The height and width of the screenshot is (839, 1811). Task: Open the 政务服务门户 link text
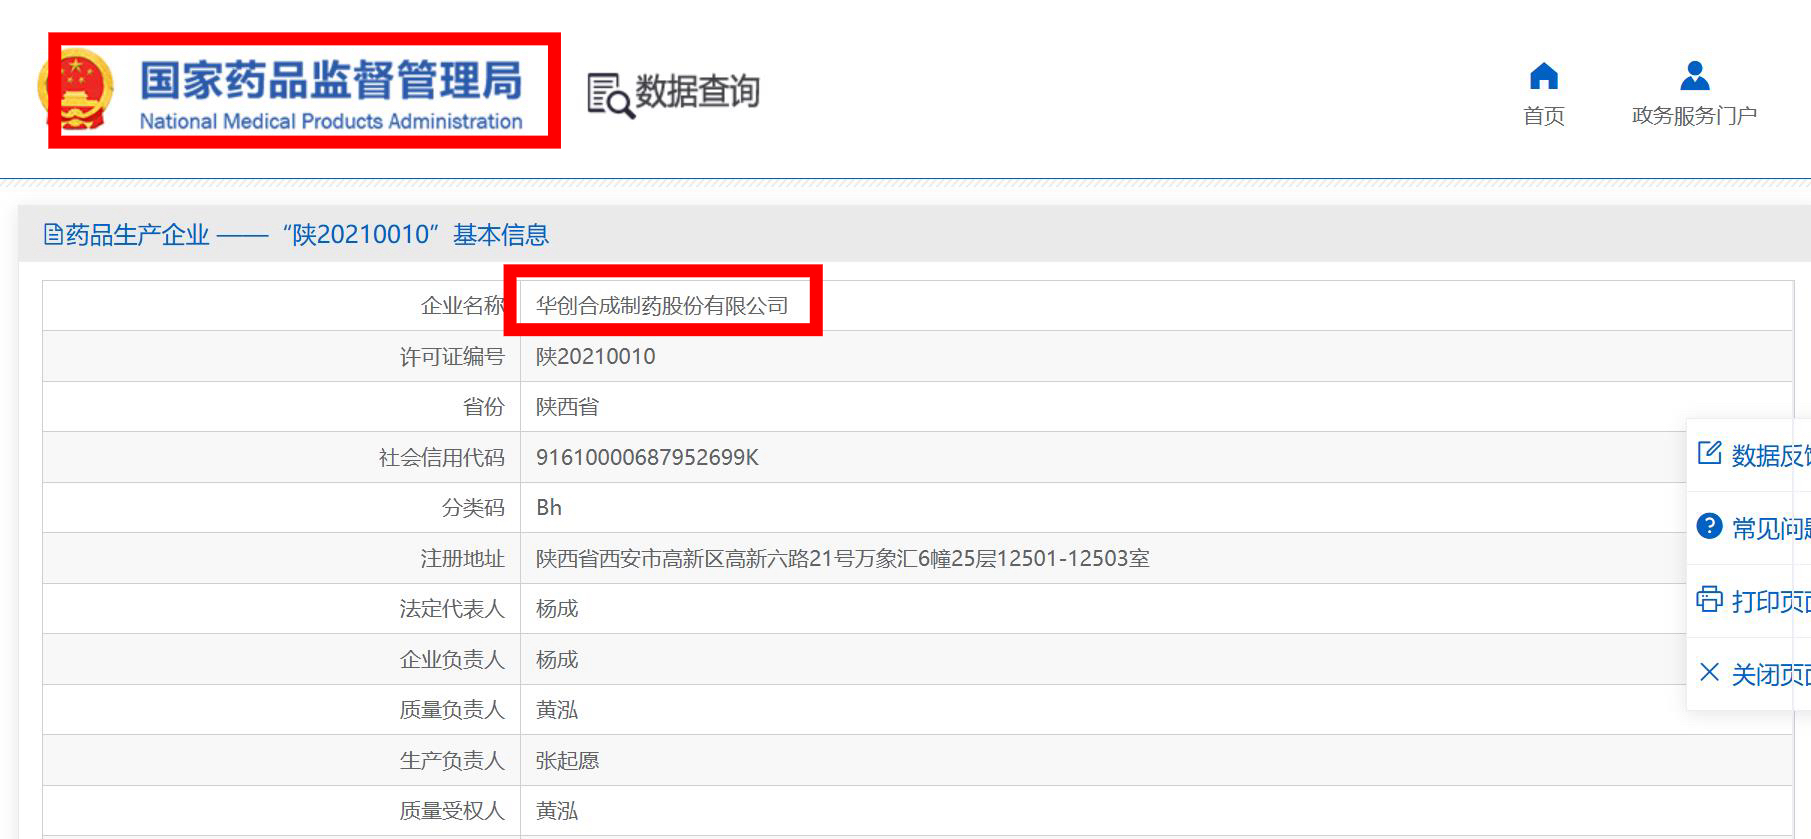coord(1694,116)
